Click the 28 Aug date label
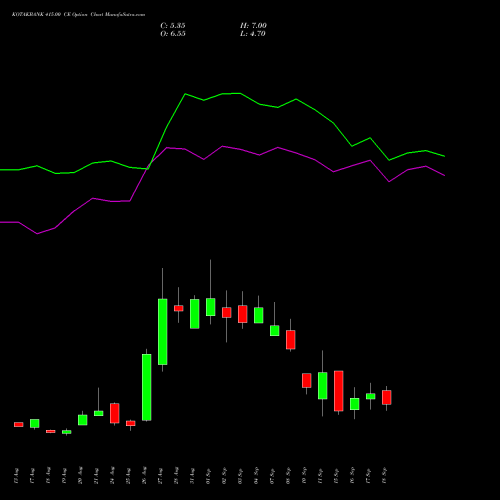The width and height of the screenshot is (500, 500). (176, 475)
